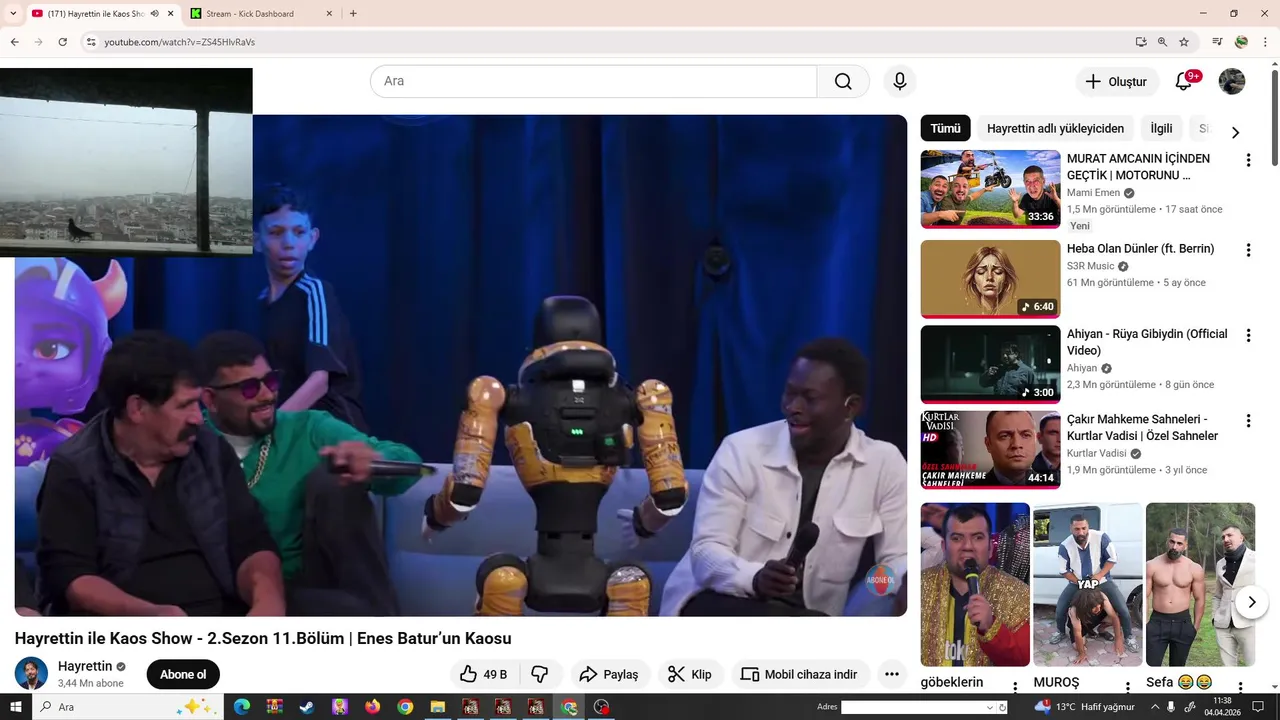Click the Klip button
The width and height of the screenshot is (1280, 720).
(x=690, y=674)
